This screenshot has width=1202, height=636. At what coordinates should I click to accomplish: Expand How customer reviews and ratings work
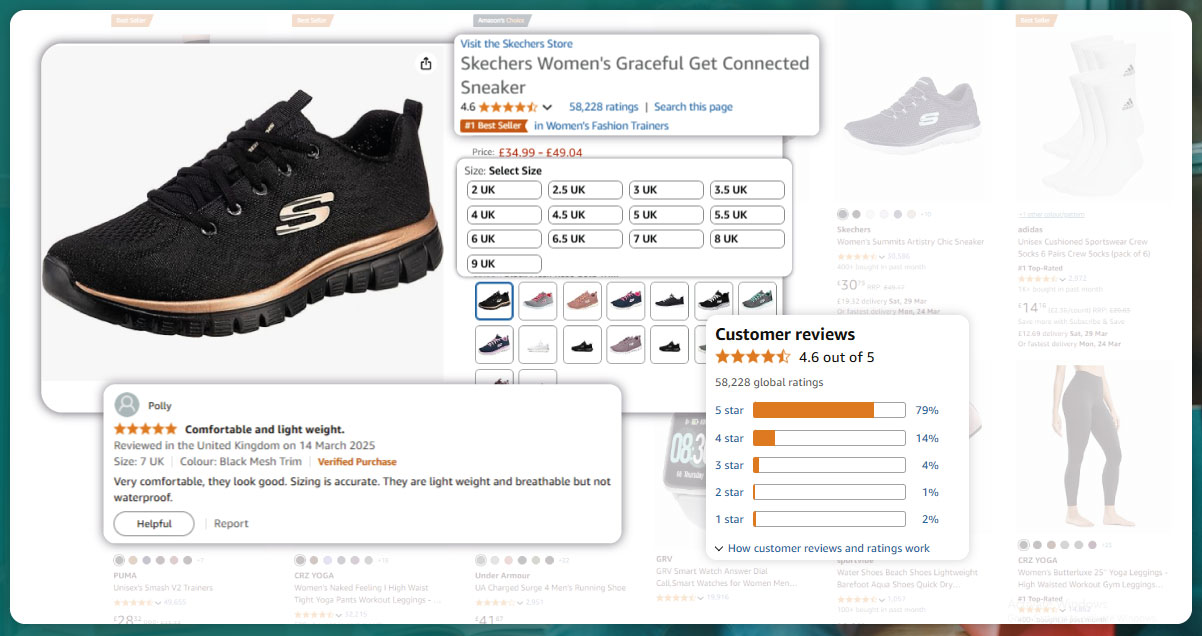tap(822, 548)
